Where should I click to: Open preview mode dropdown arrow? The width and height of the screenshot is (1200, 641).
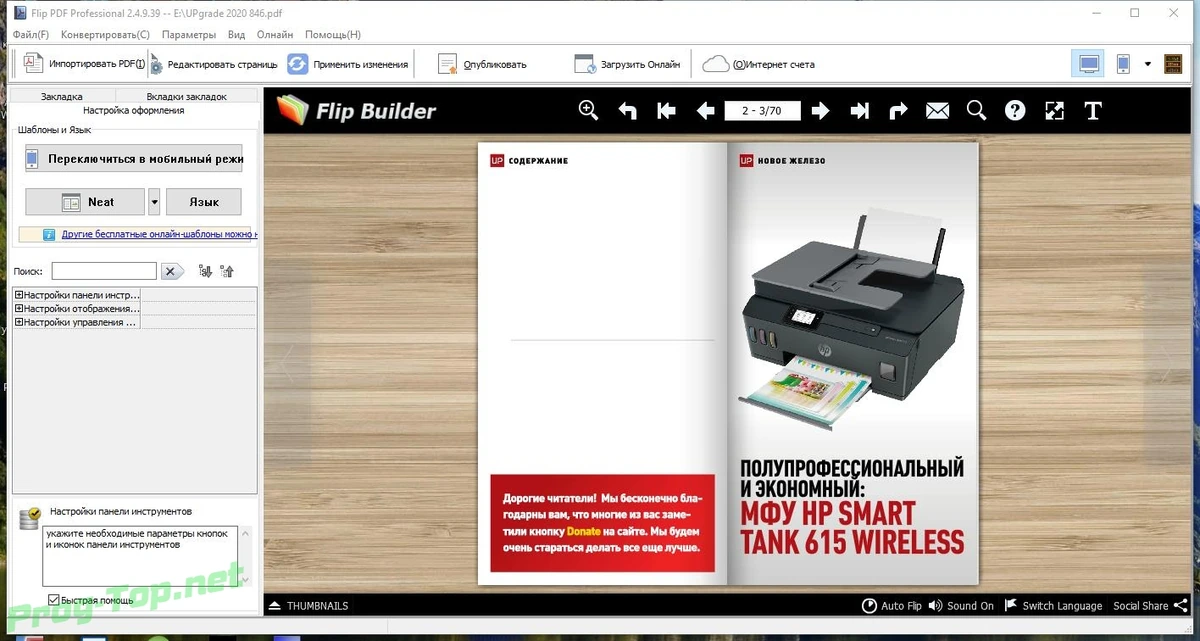(x=1148, y=64)
